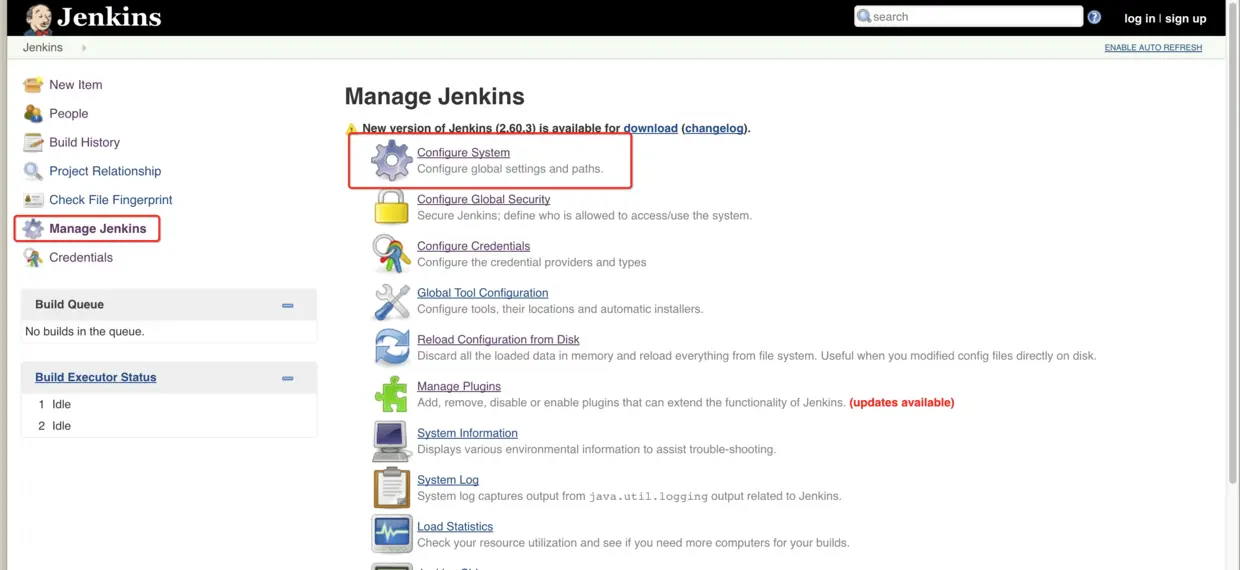Open Configure Global Security link
This screenshot has height=570, width=1240.
click(x=484, y=199)
